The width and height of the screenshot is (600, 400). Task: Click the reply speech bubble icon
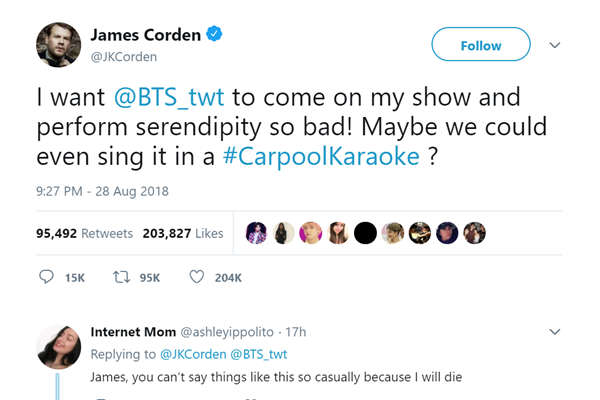[46, 277]
